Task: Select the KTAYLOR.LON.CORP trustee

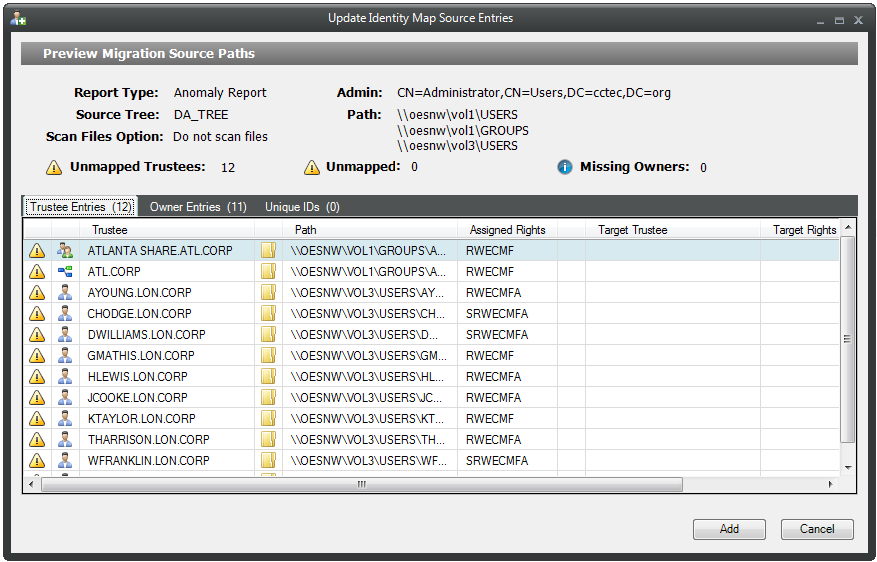Action: [x=142, y=418]
